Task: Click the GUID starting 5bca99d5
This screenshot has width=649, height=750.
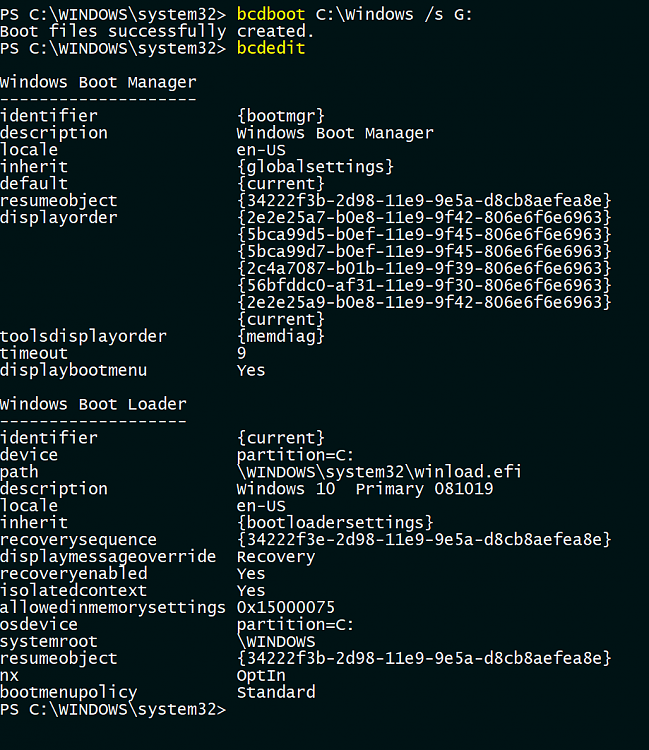Action: pos(424,234)
